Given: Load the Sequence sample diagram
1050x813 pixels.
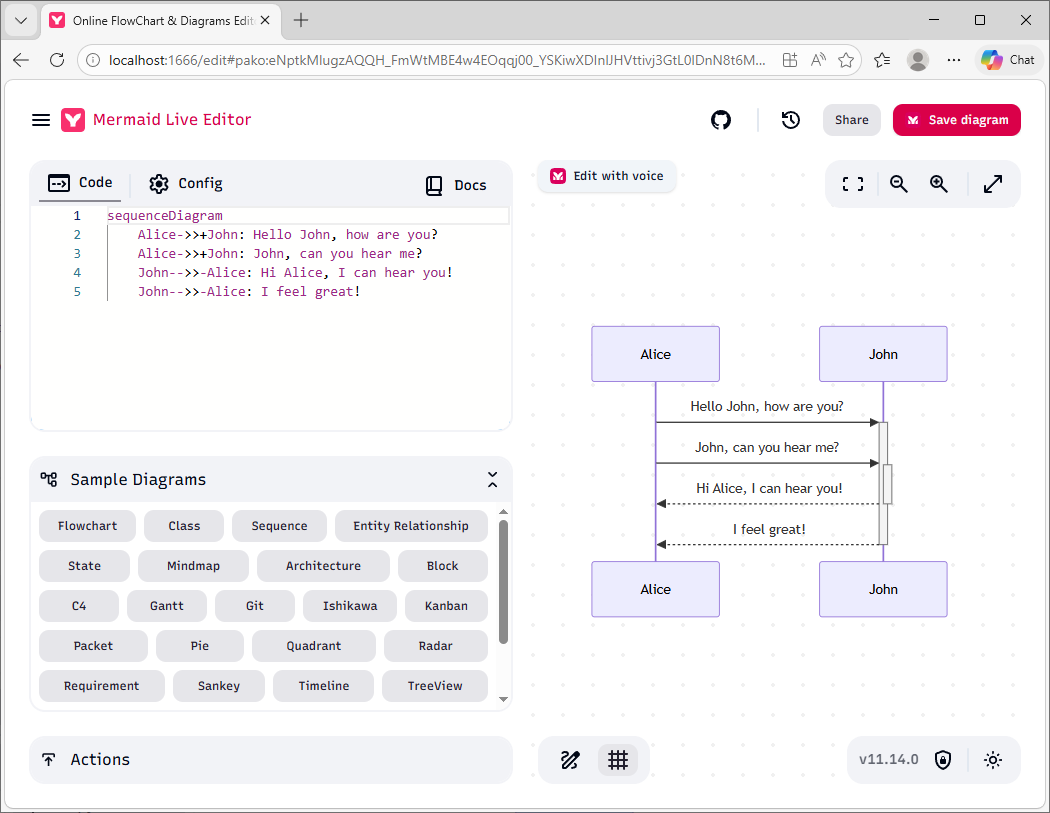Looking at the screenshot, I should [x=279, y=526].
